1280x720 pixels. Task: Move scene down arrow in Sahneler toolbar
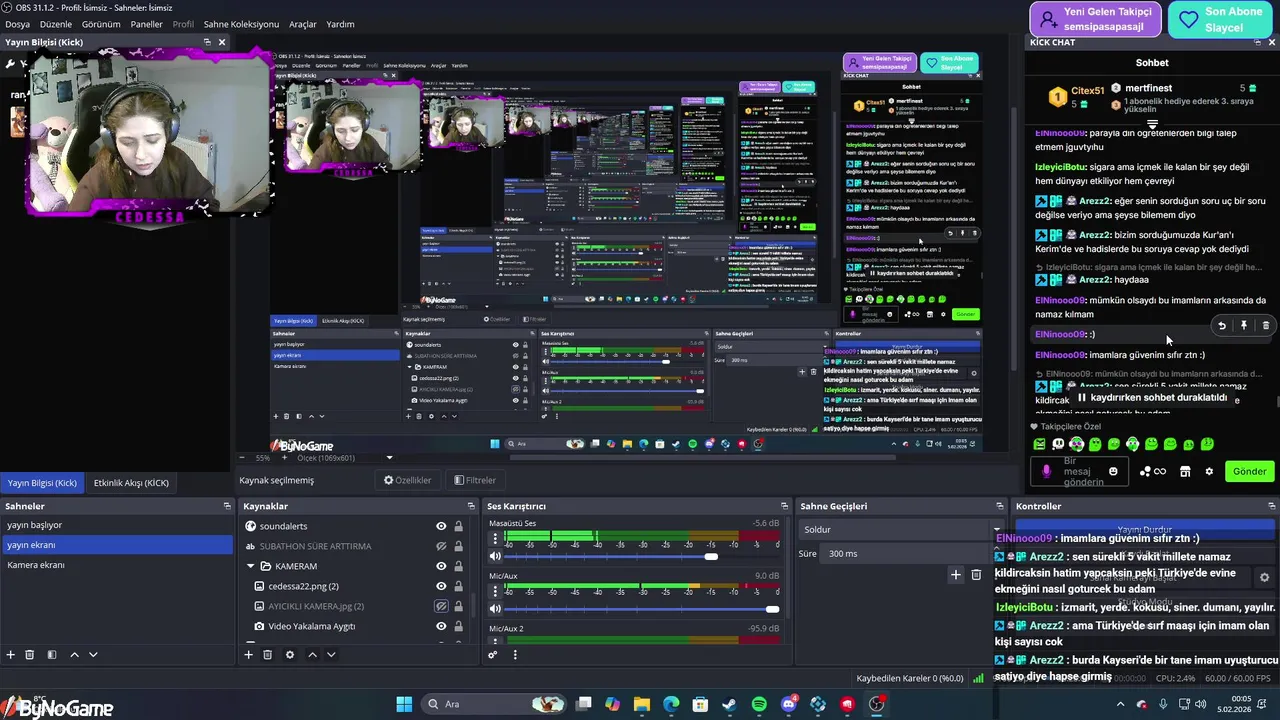[93, 655]
